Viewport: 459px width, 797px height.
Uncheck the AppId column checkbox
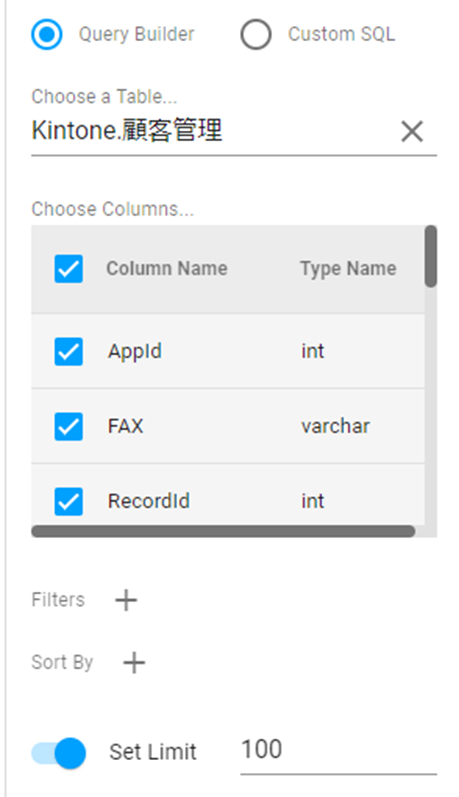click(69, 351)
